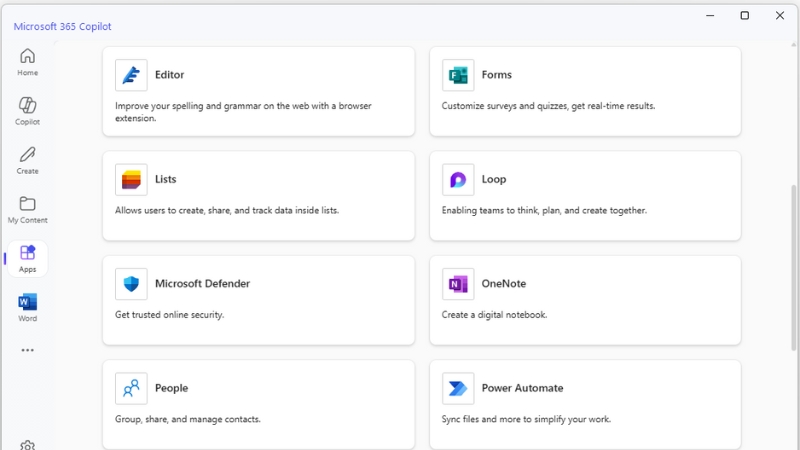Click the Power Automate app icon
The image size is (800, 450).
(x=458, y=388)
